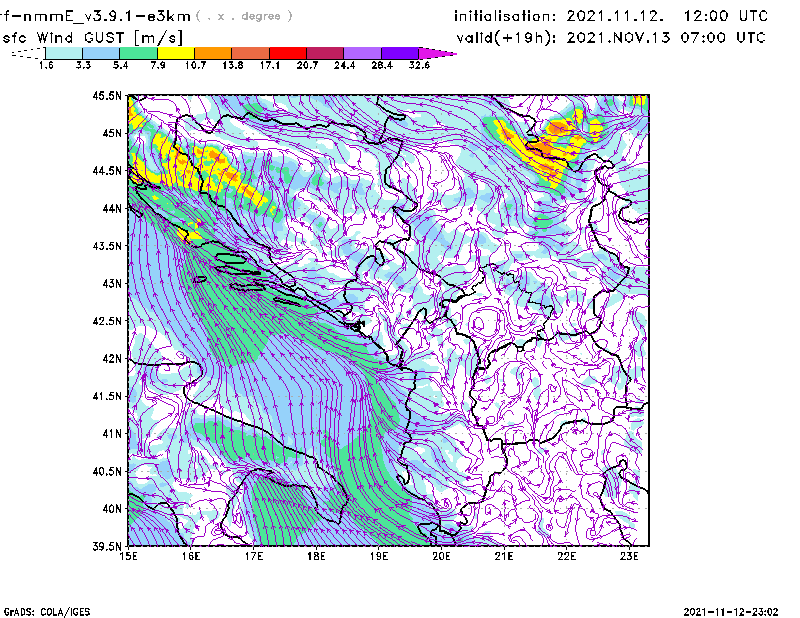
Task: Click the 41N latitude label
Action: click(112, 434)
